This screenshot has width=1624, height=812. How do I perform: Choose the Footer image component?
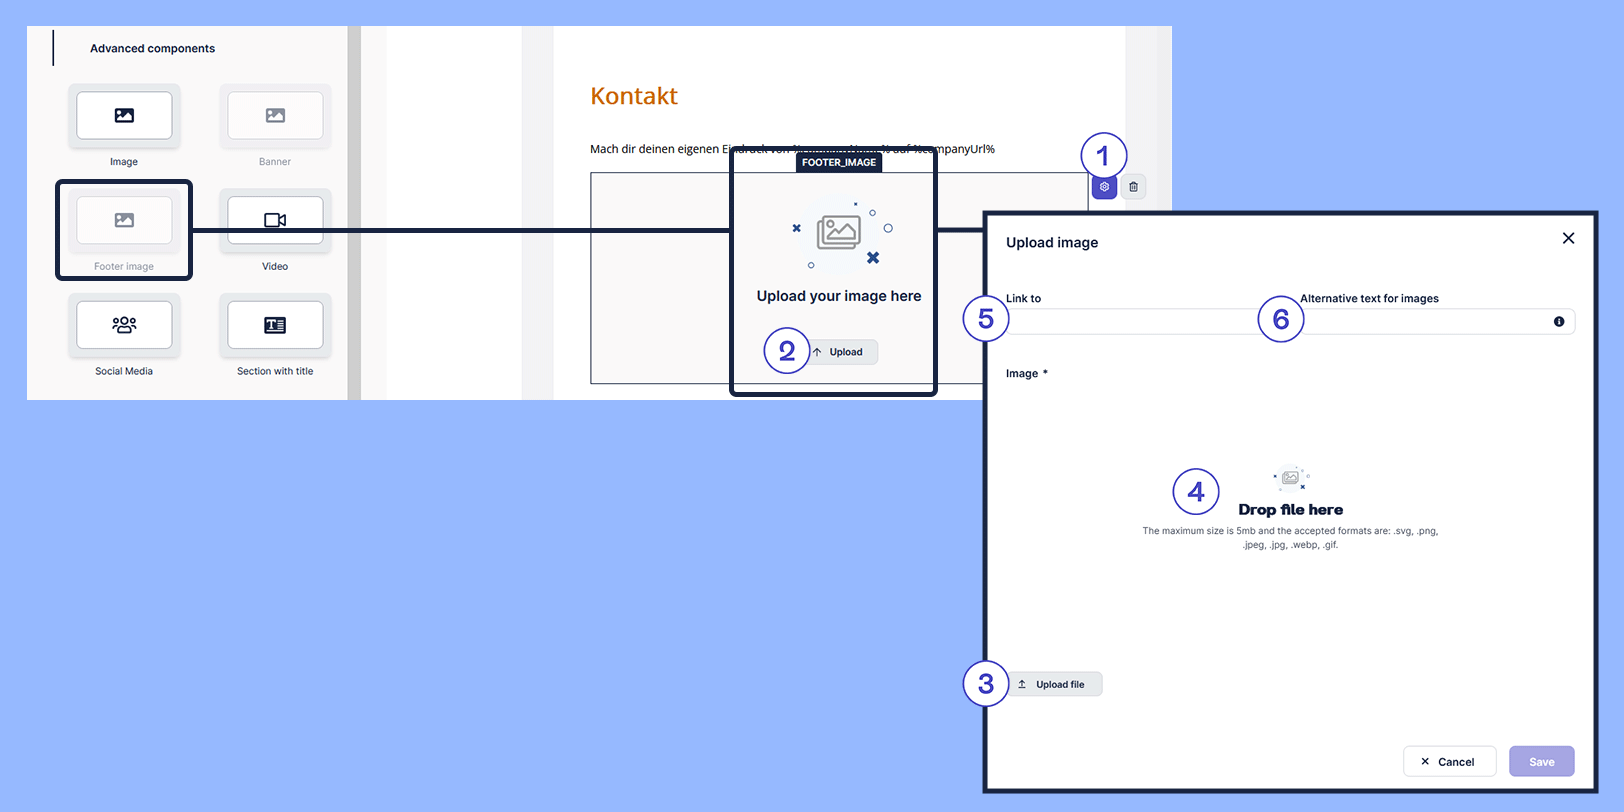(x=124, y=221)
